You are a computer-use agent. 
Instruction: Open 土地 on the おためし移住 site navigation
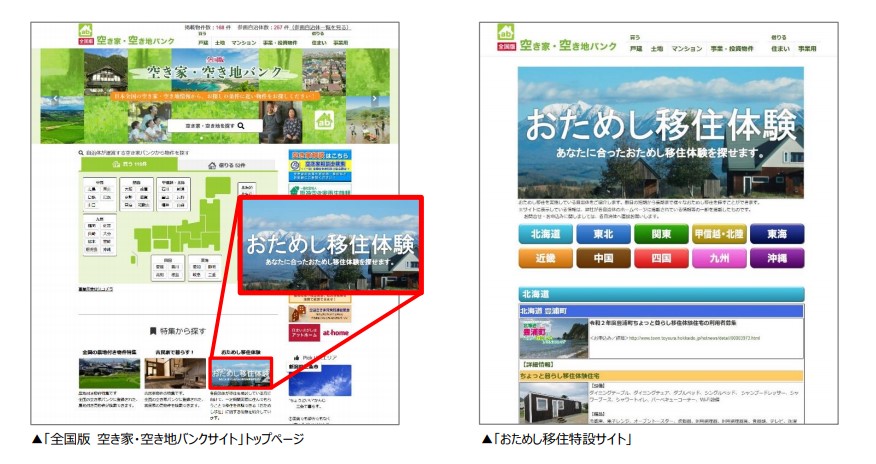point(657,49)
